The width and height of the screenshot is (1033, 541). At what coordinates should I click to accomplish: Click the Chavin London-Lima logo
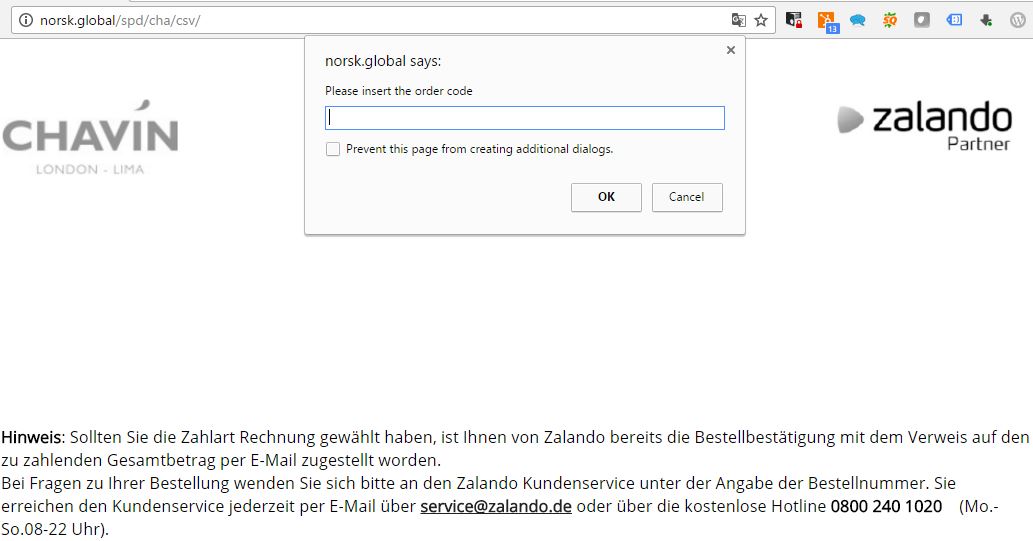[x=90, y=138]
